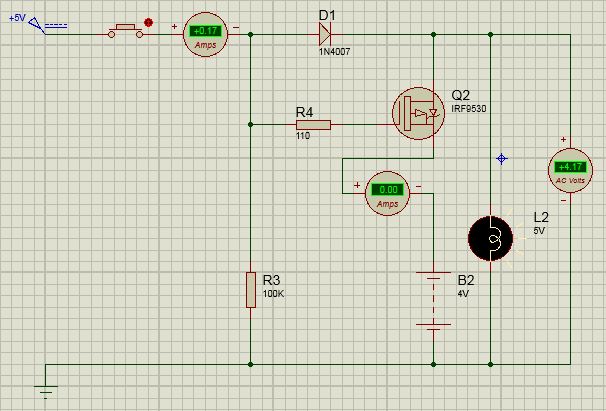606x411 pixels.
Task: Click the 4V label beside battery B2
Action: click(x=463, y=294)
